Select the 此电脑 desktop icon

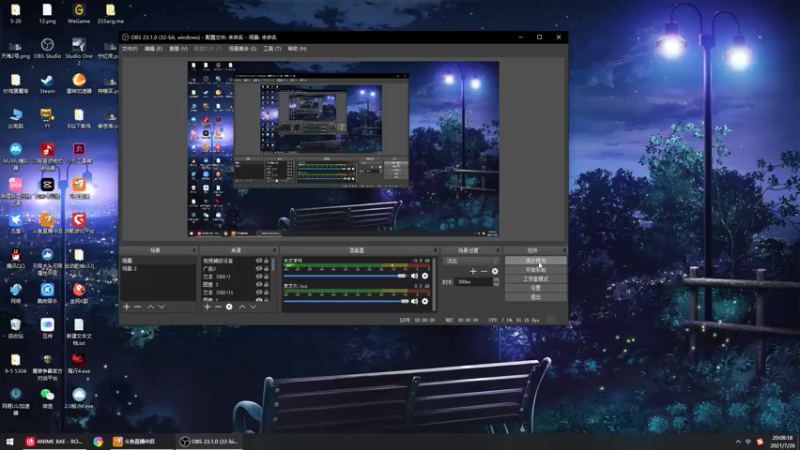[x=16, y=118]
